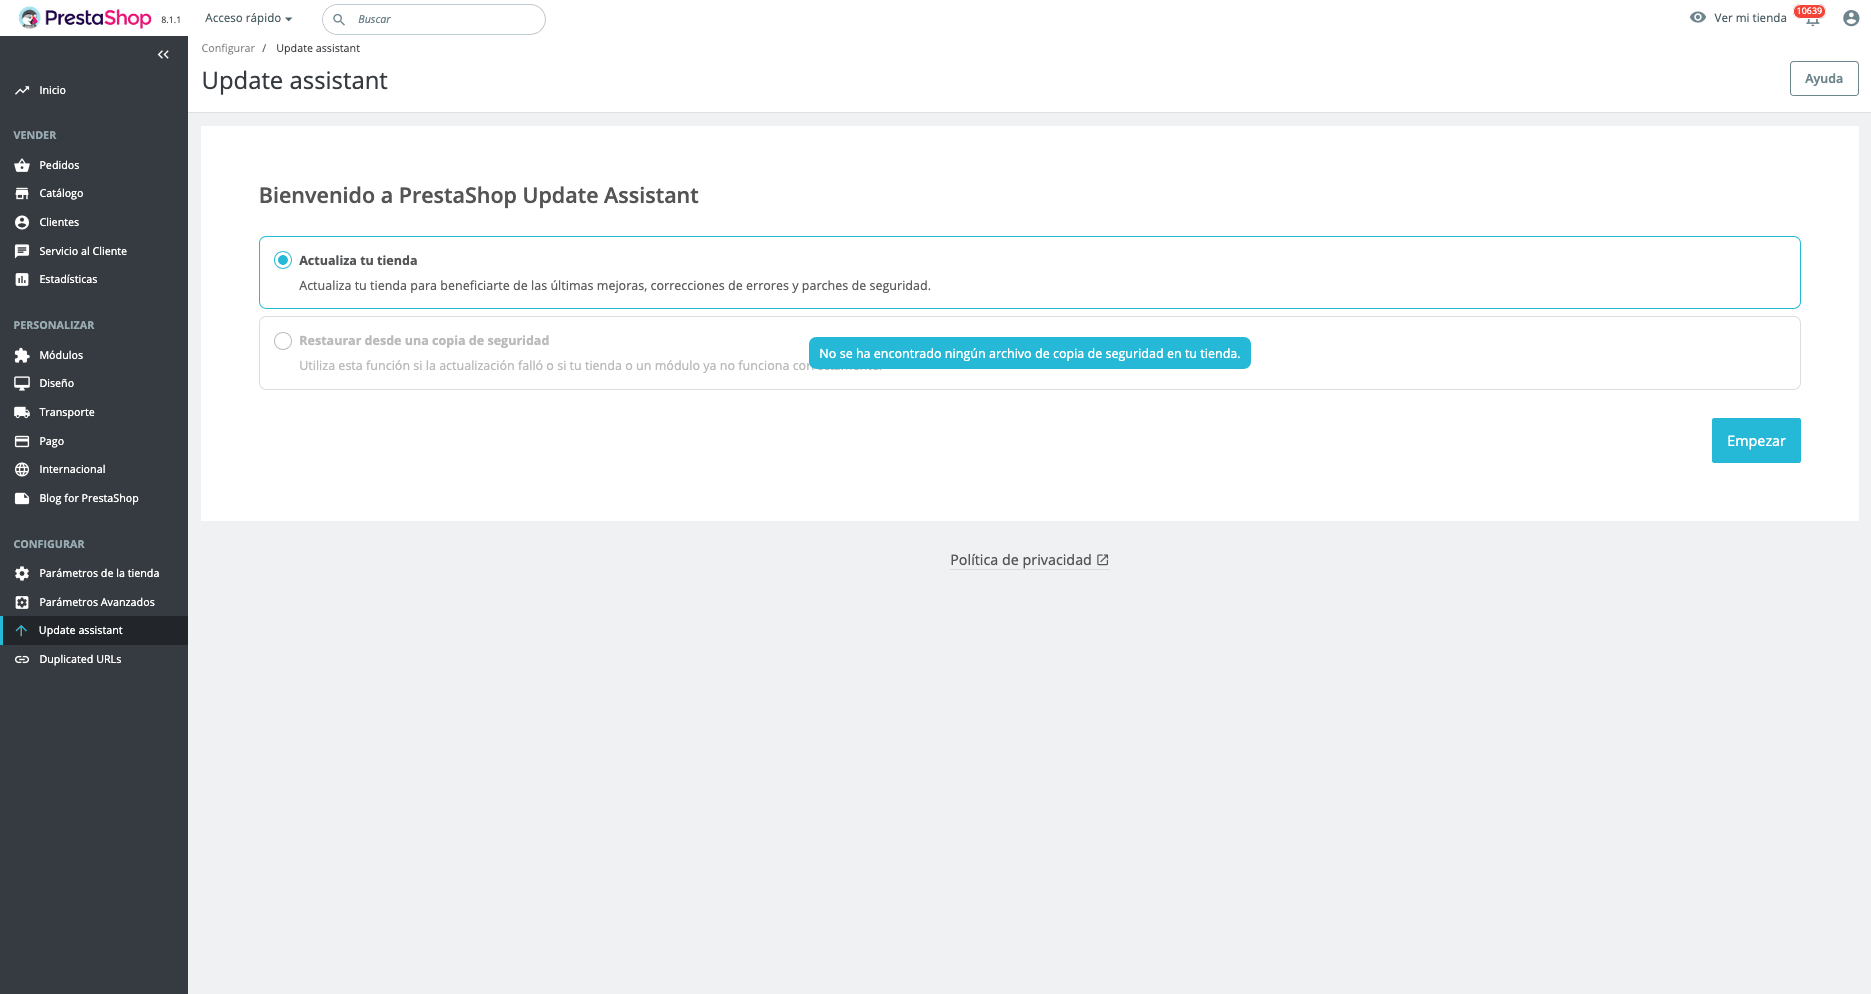Click the Parámetros de la tienda gear icon
The width and height of the screenshot is (1871, 994).
[22, 573]
